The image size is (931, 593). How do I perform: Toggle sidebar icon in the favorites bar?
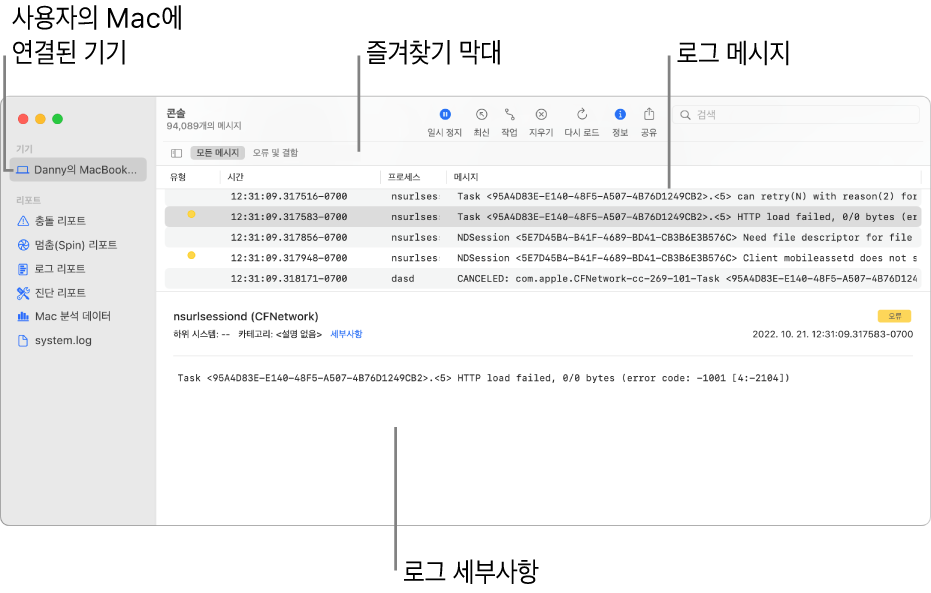click(176, 153)
